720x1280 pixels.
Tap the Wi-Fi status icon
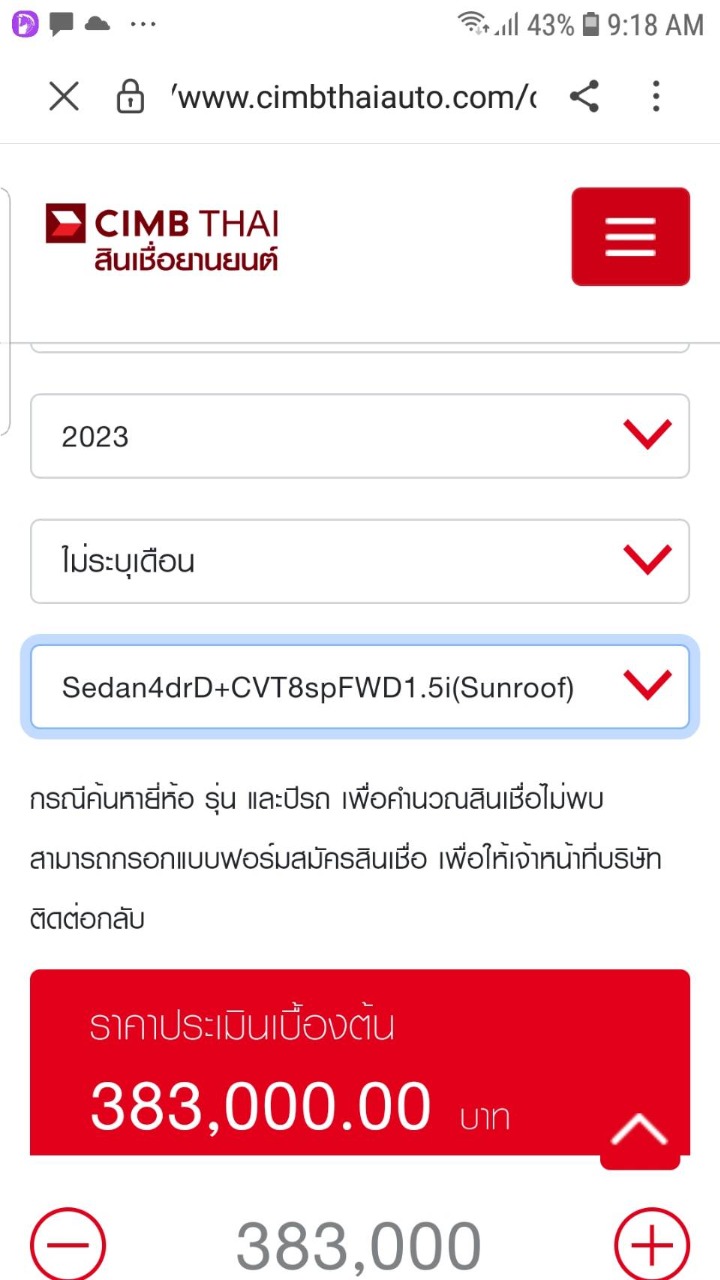click(472, 24)
